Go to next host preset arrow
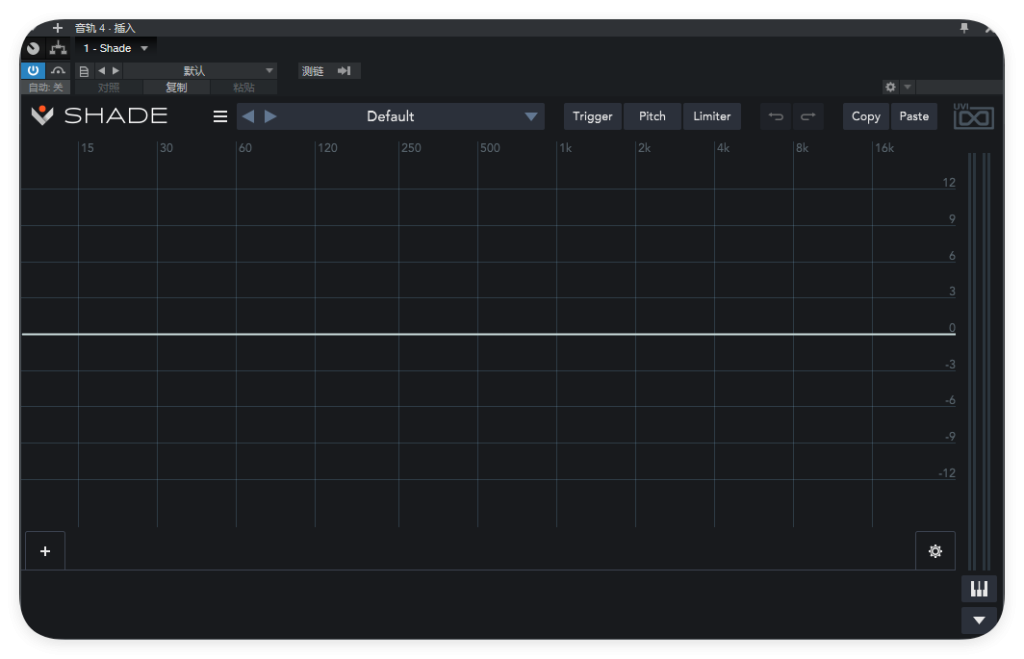Image resolution: width=1024 pixels, height=659 pixels. point(116,71)
